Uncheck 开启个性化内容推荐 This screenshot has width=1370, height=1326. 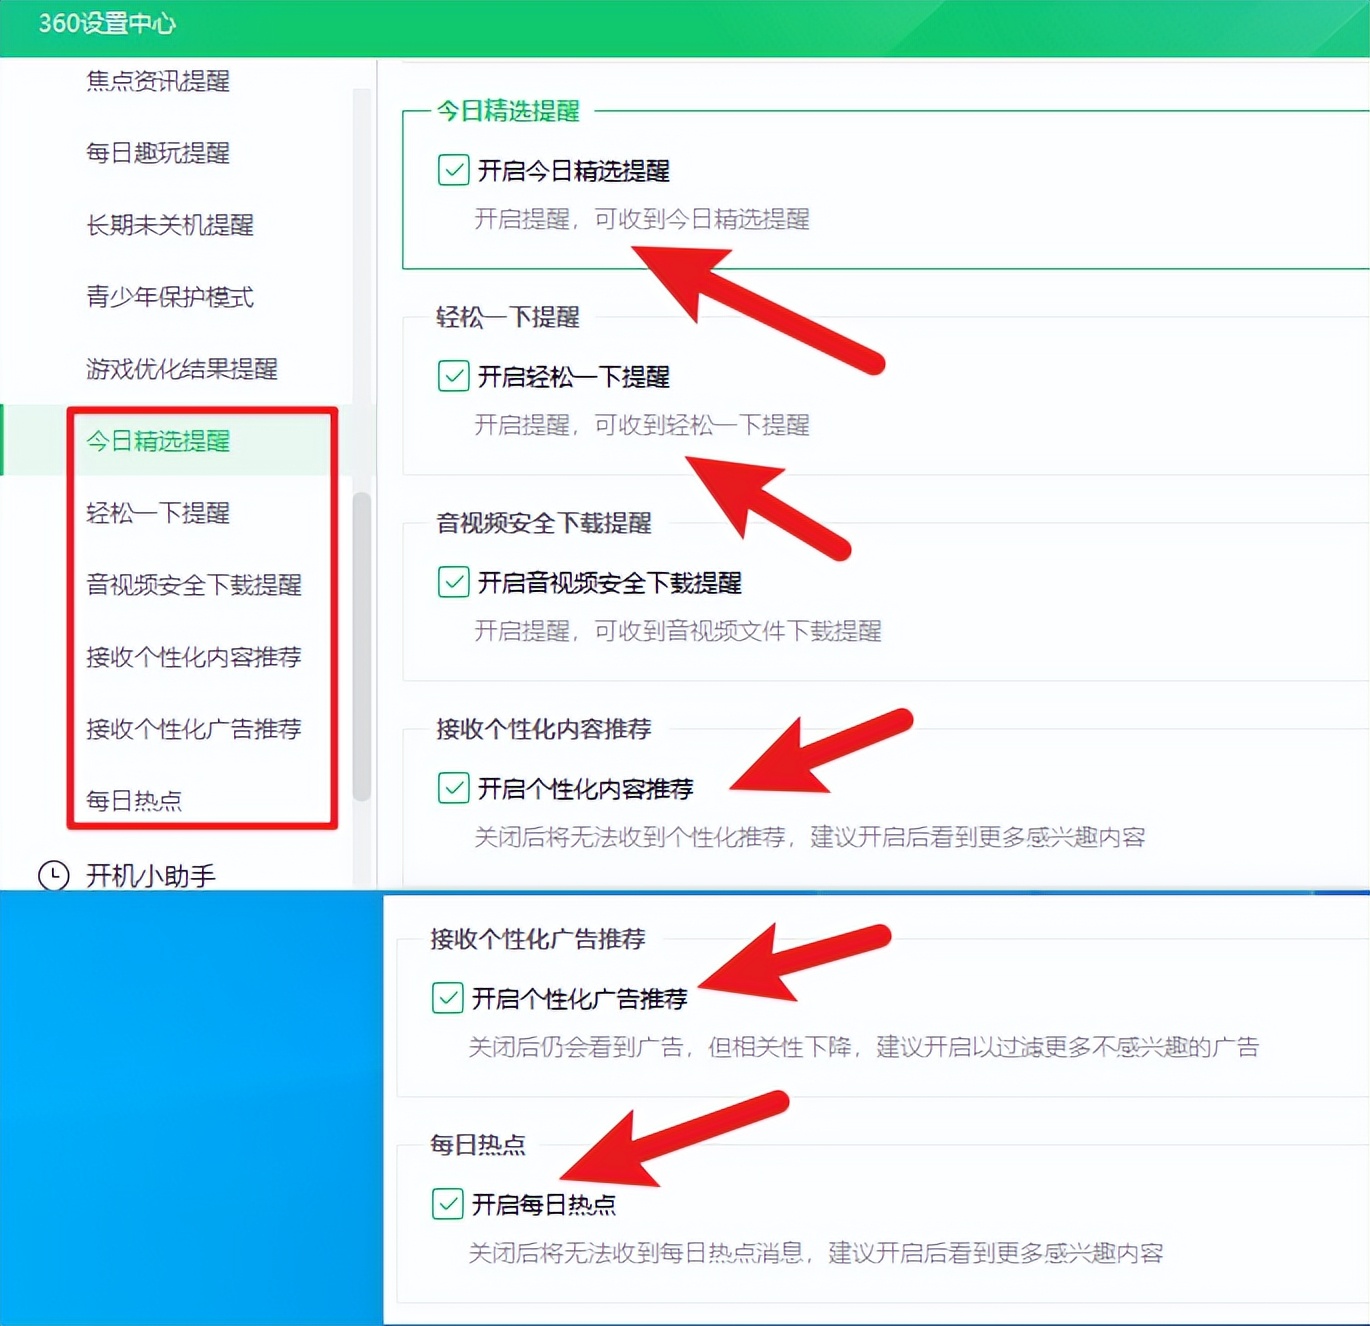[x=453, y=788]
